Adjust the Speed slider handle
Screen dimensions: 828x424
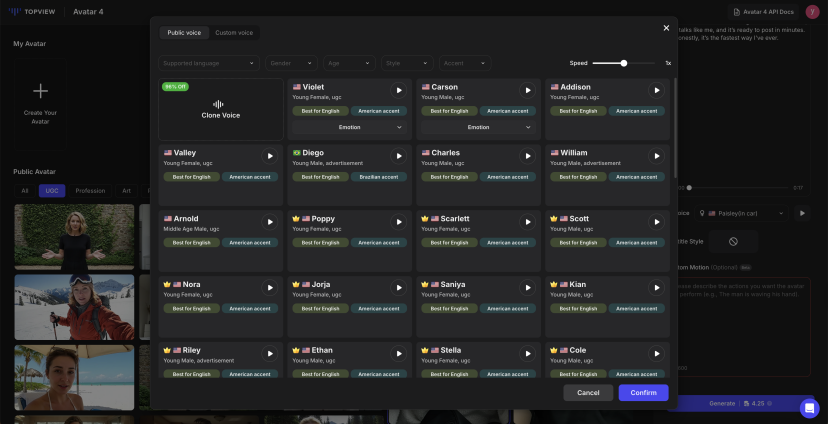(624, 63)
